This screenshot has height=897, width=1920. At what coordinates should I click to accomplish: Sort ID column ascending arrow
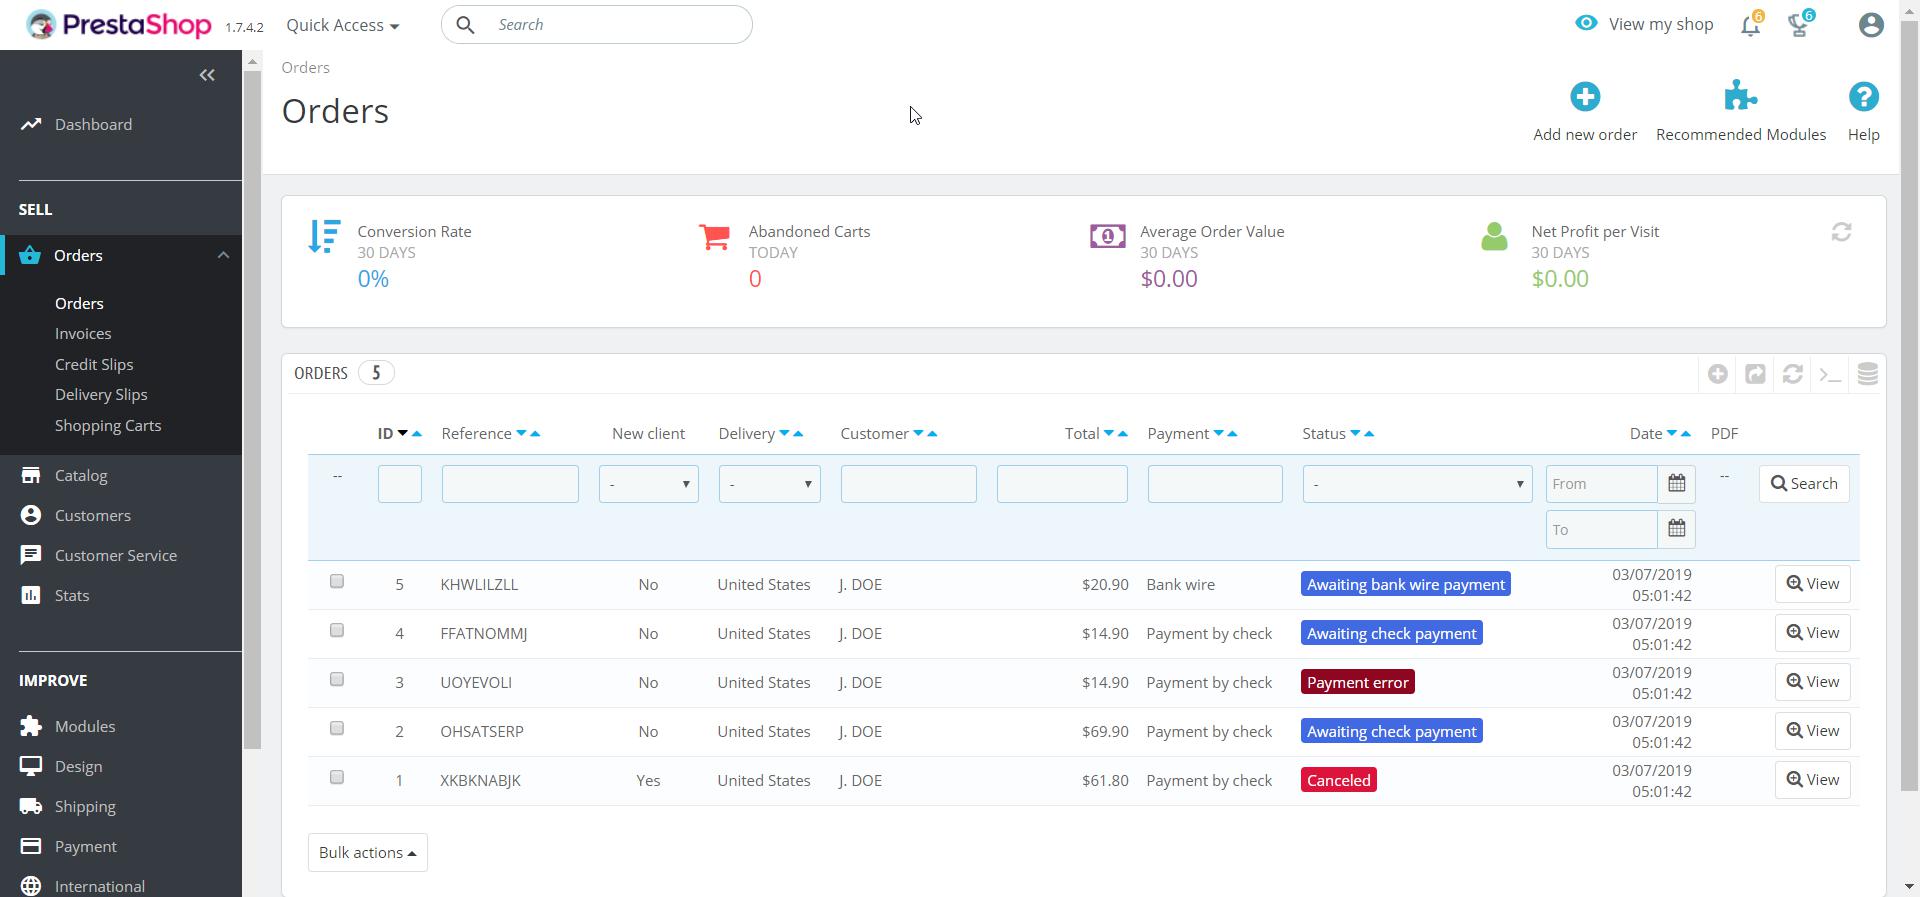pos(417,433)
